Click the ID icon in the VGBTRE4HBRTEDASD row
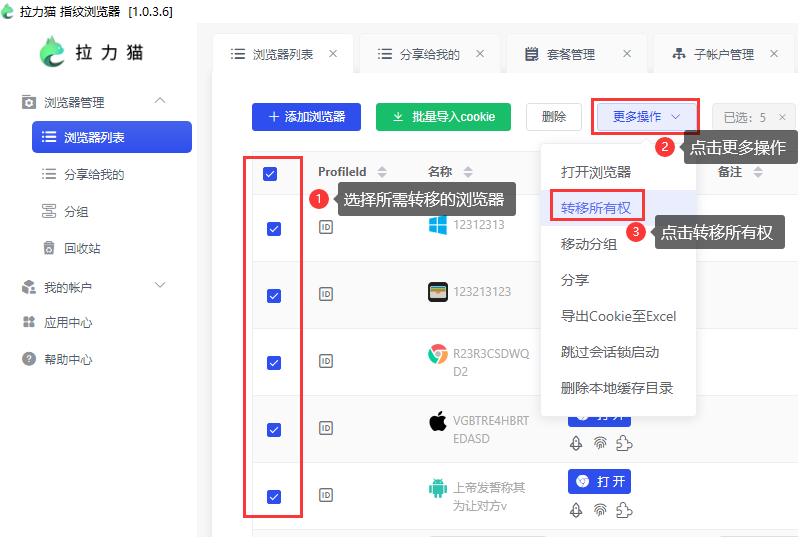 pos(326,428)
